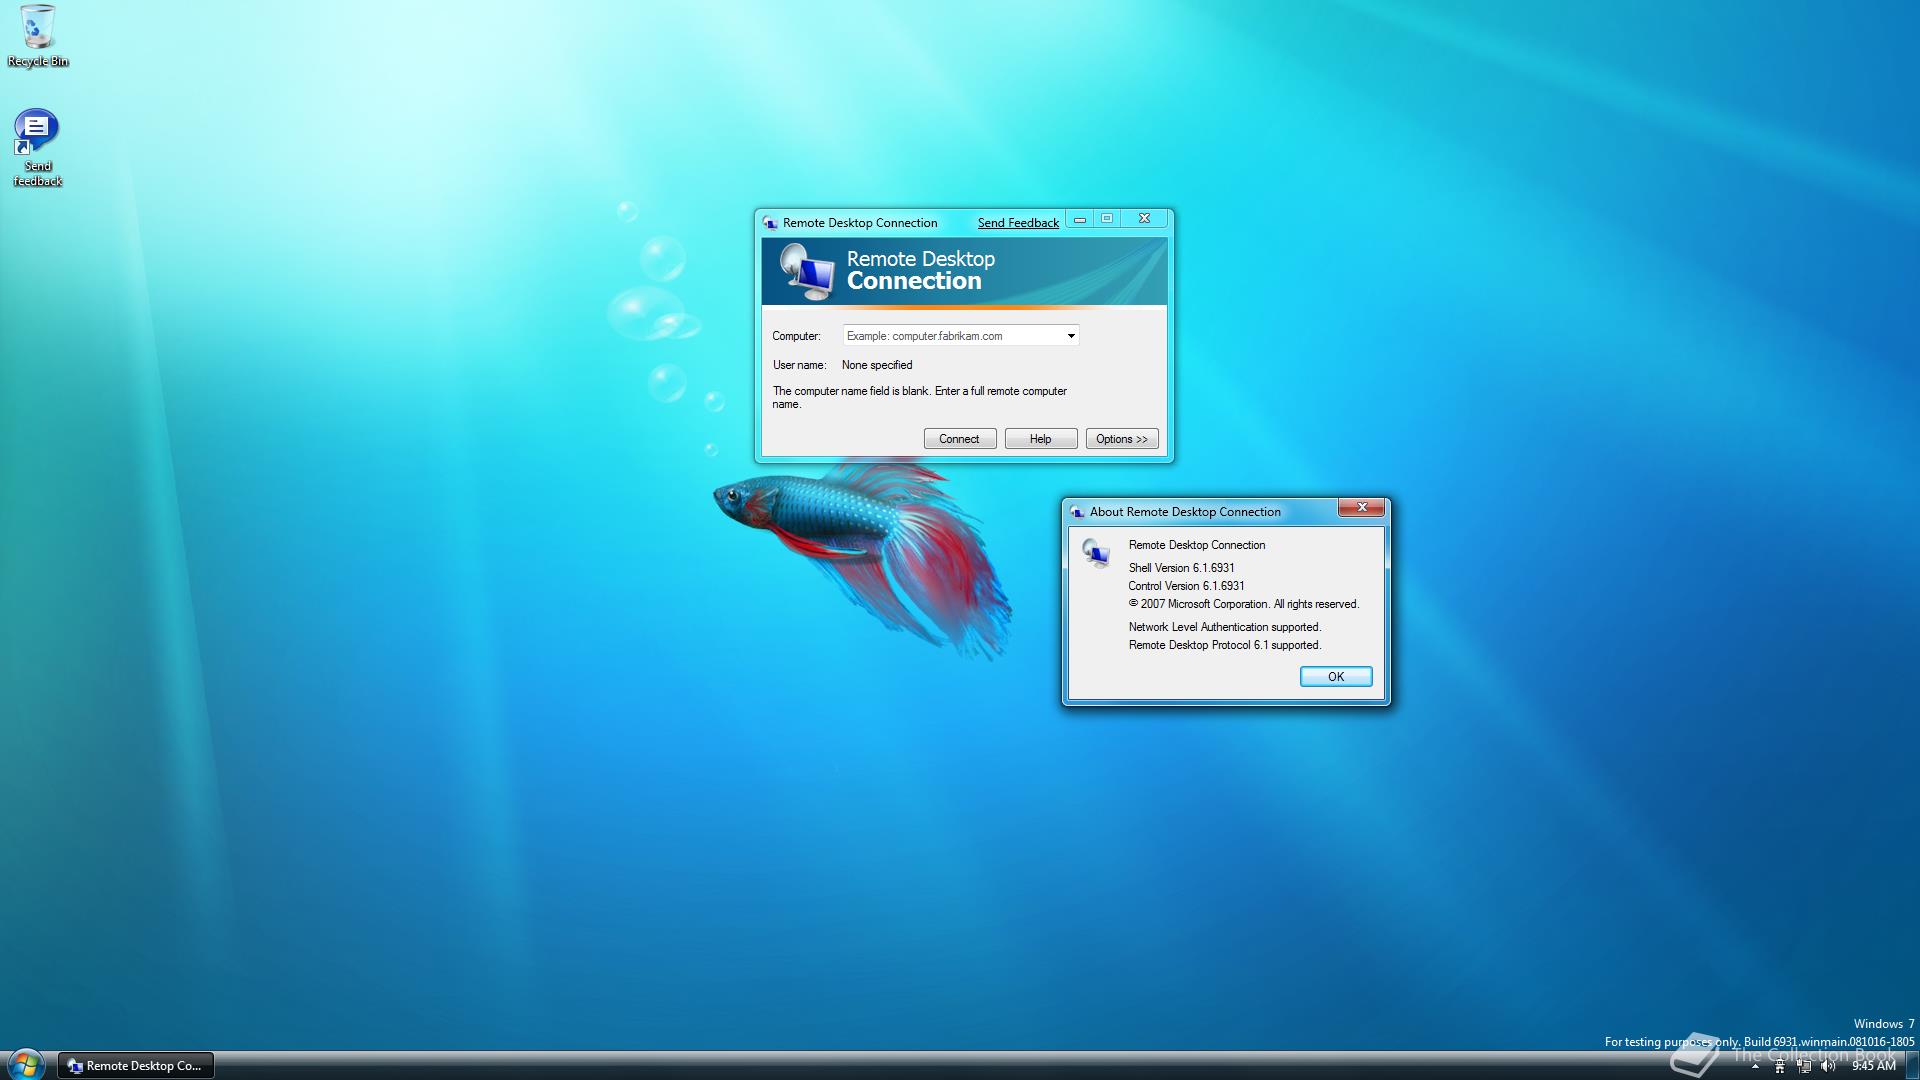Viewport: 1920px width, 1080px height.
Task: Click the robot-shaped tray icon
Action: [1779, 1066]
